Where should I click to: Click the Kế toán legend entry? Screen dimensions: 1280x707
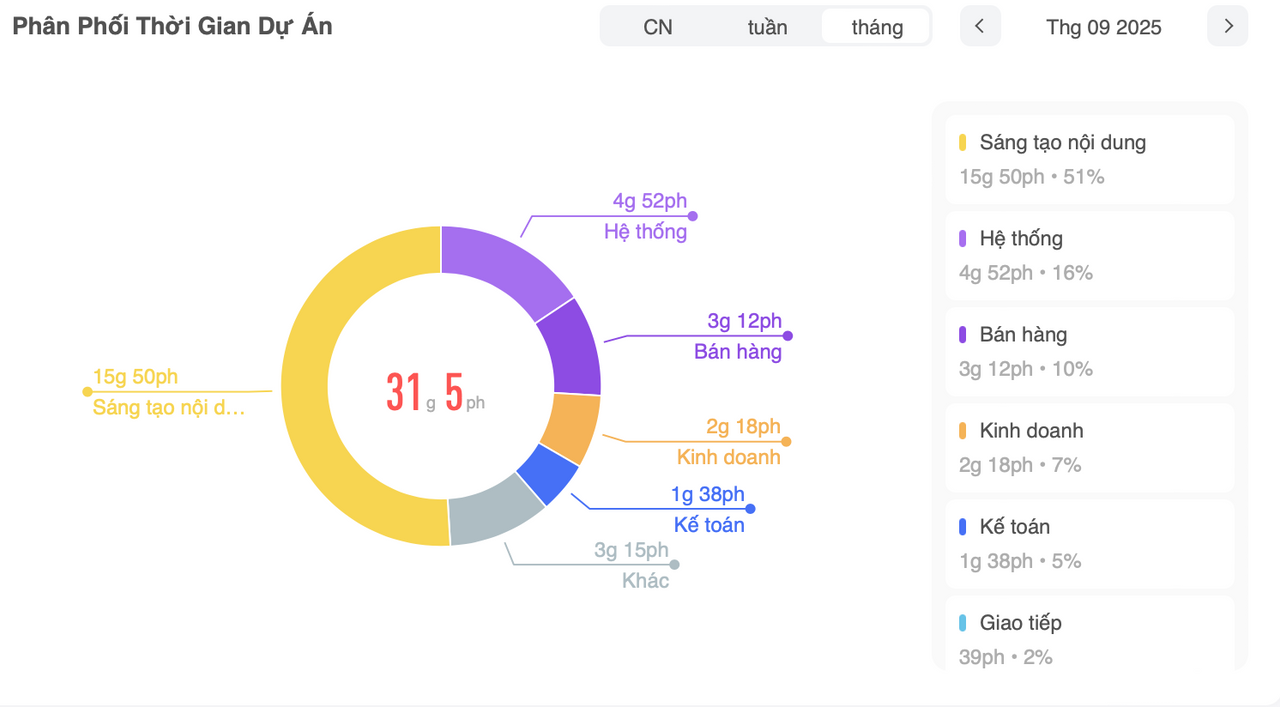1089,542
